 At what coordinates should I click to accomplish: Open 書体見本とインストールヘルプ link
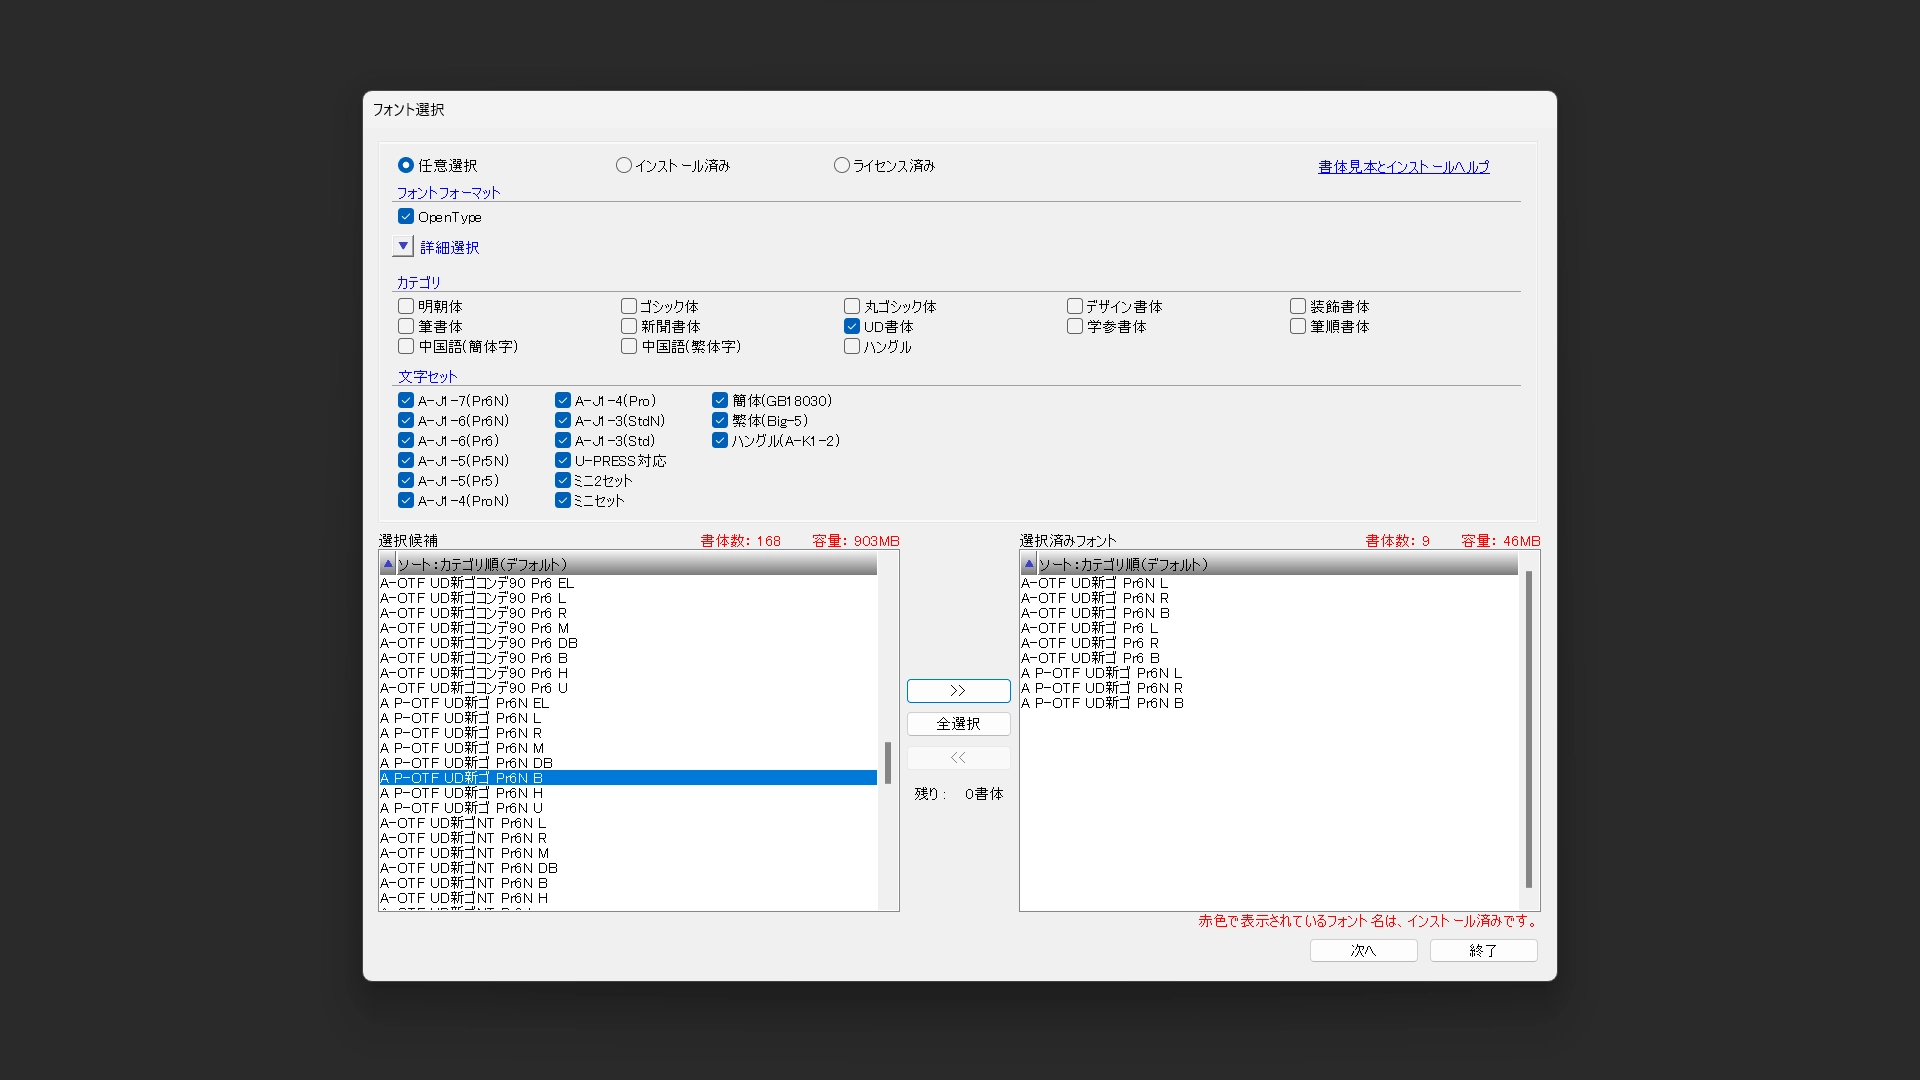pos(1403,167)
